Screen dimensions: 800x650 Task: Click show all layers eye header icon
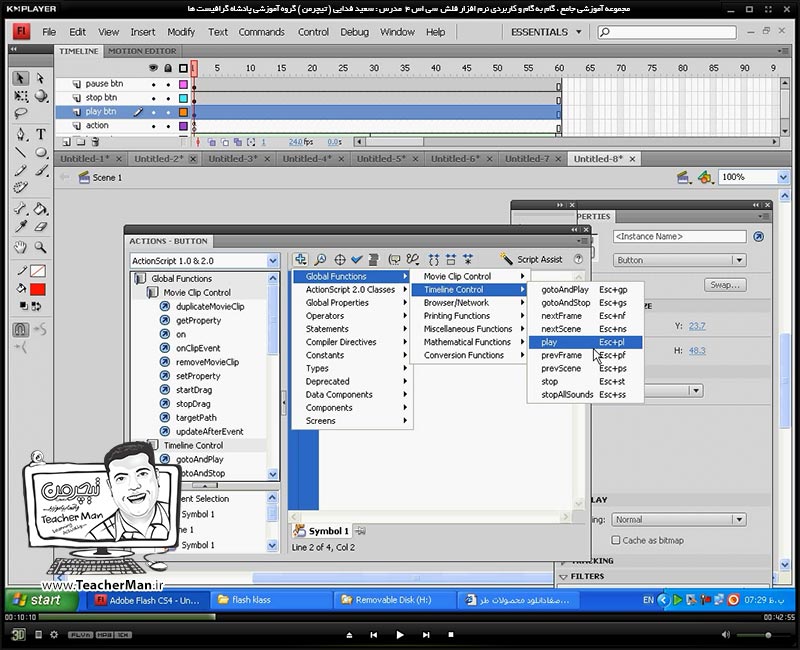(x=153, y=68)
